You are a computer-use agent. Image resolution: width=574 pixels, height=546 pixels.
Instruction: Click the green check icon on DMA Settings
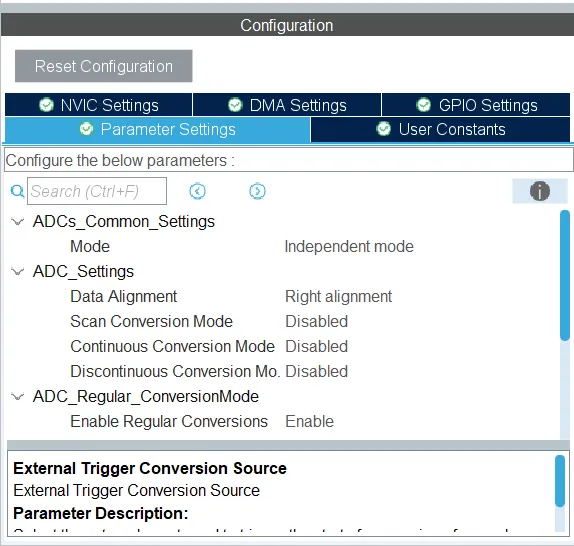click(235, 105)
